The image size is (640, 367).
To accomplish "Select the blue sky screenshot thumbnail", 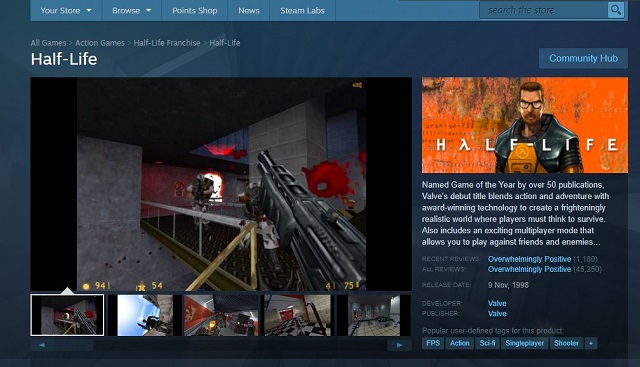I will click(145, 315).
